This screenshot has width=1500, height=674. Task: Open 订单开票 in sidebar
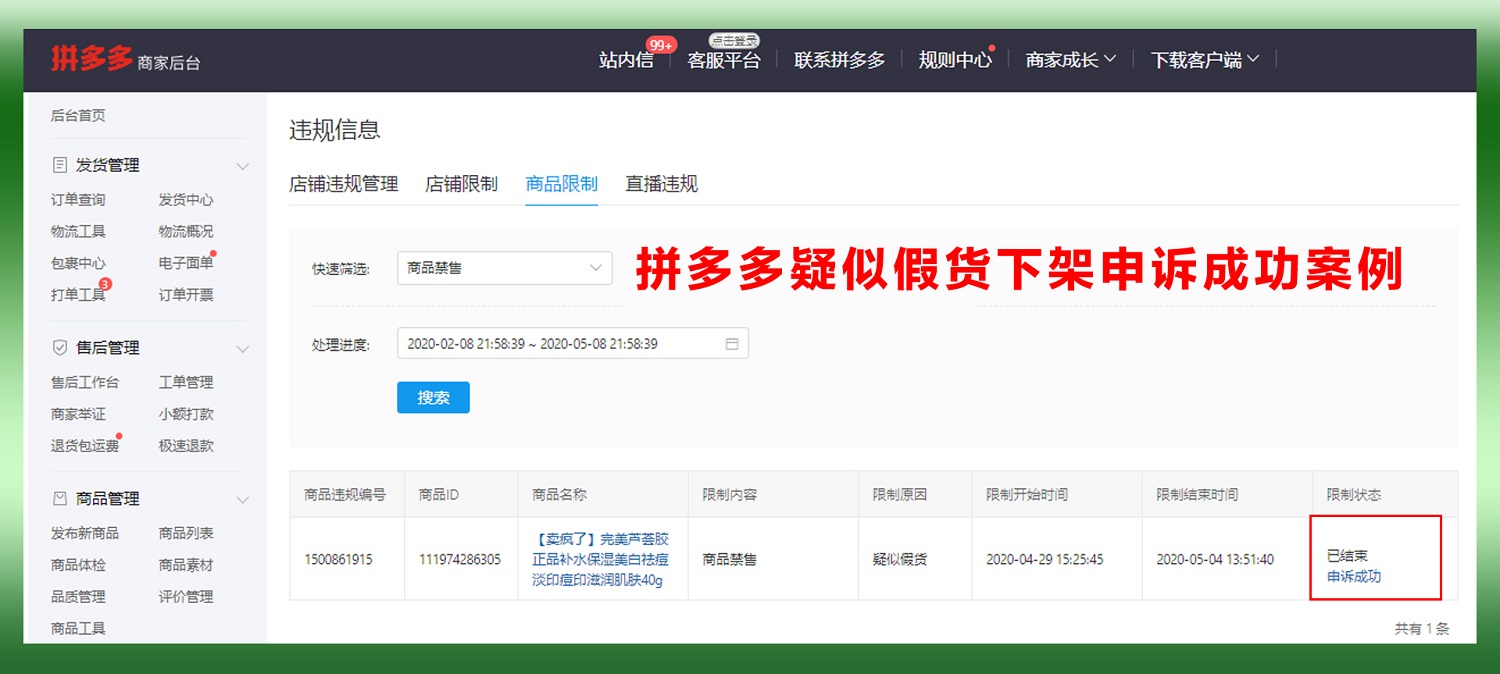pos(186,295)
